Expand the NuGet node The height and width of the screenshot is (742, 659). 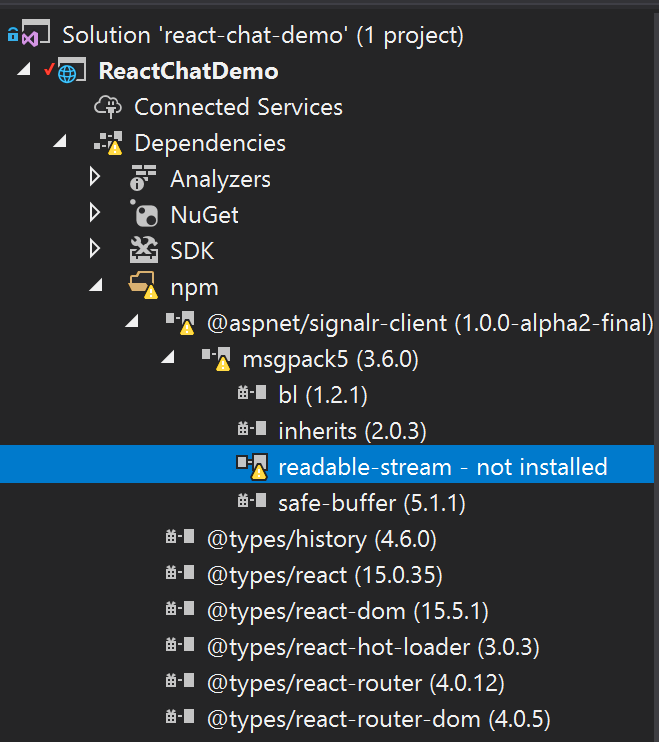(x=95, y=212)
